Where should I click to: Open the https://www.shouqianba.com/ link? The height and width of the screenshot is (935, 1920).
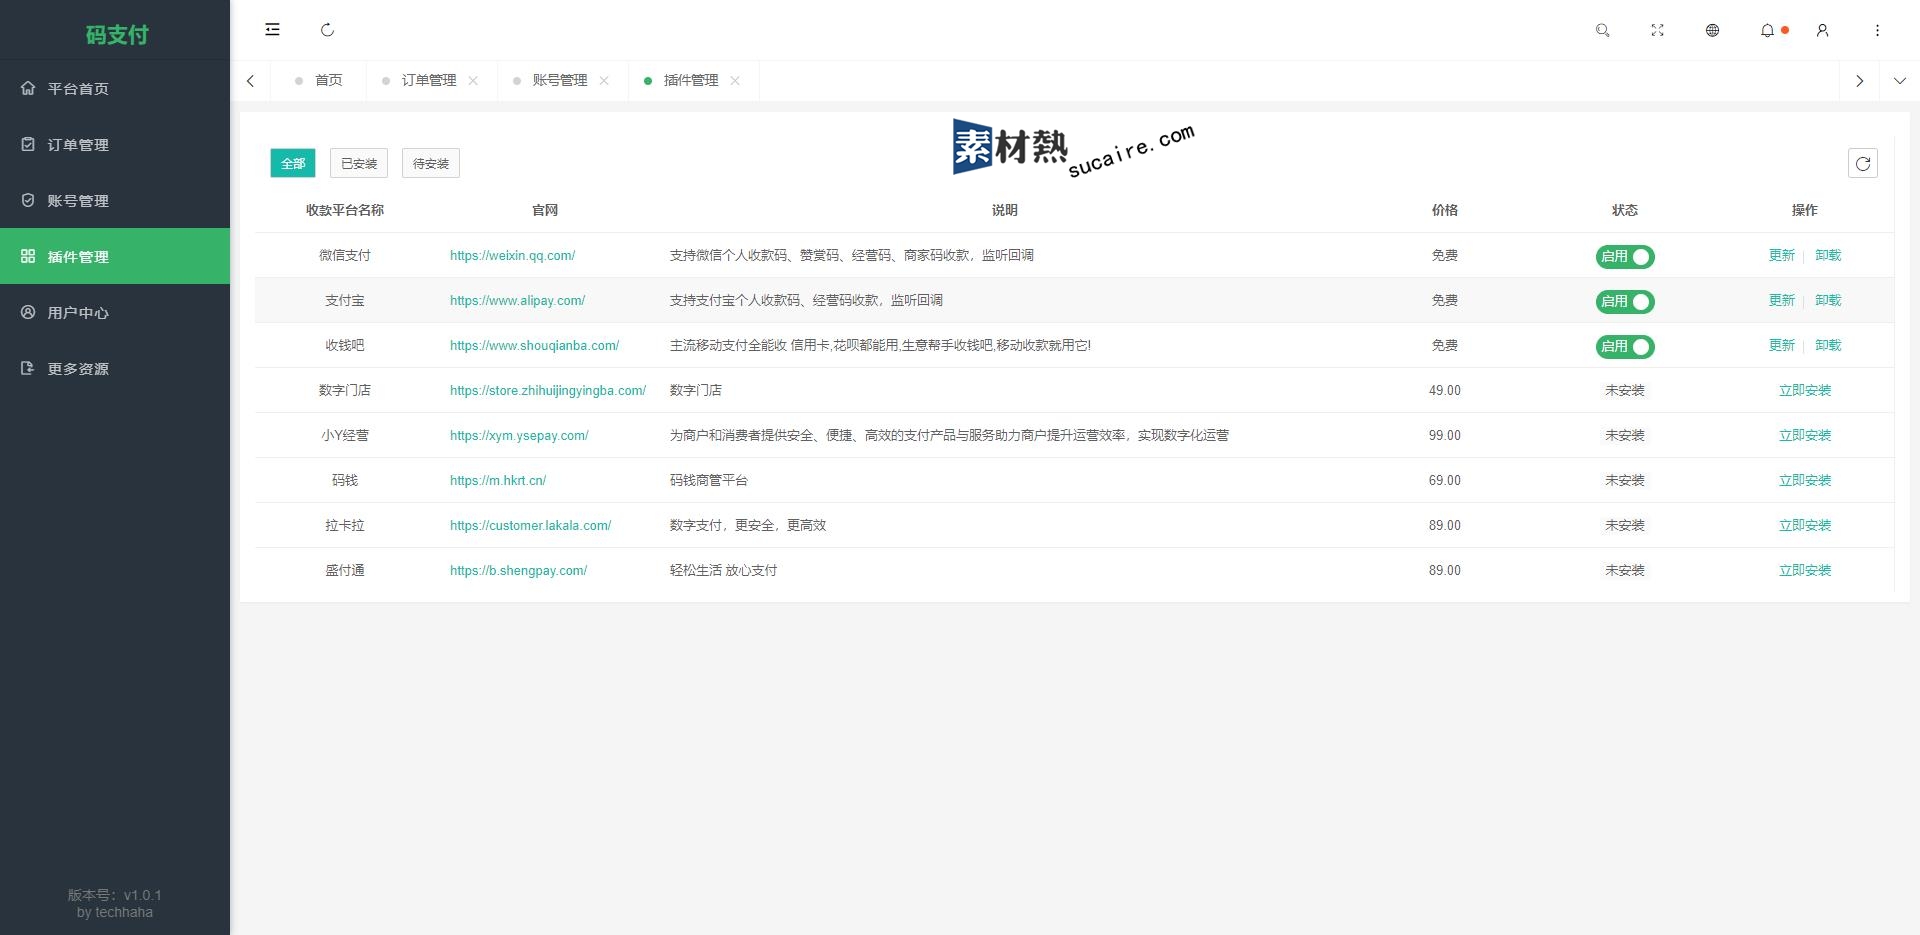(534, 346)
